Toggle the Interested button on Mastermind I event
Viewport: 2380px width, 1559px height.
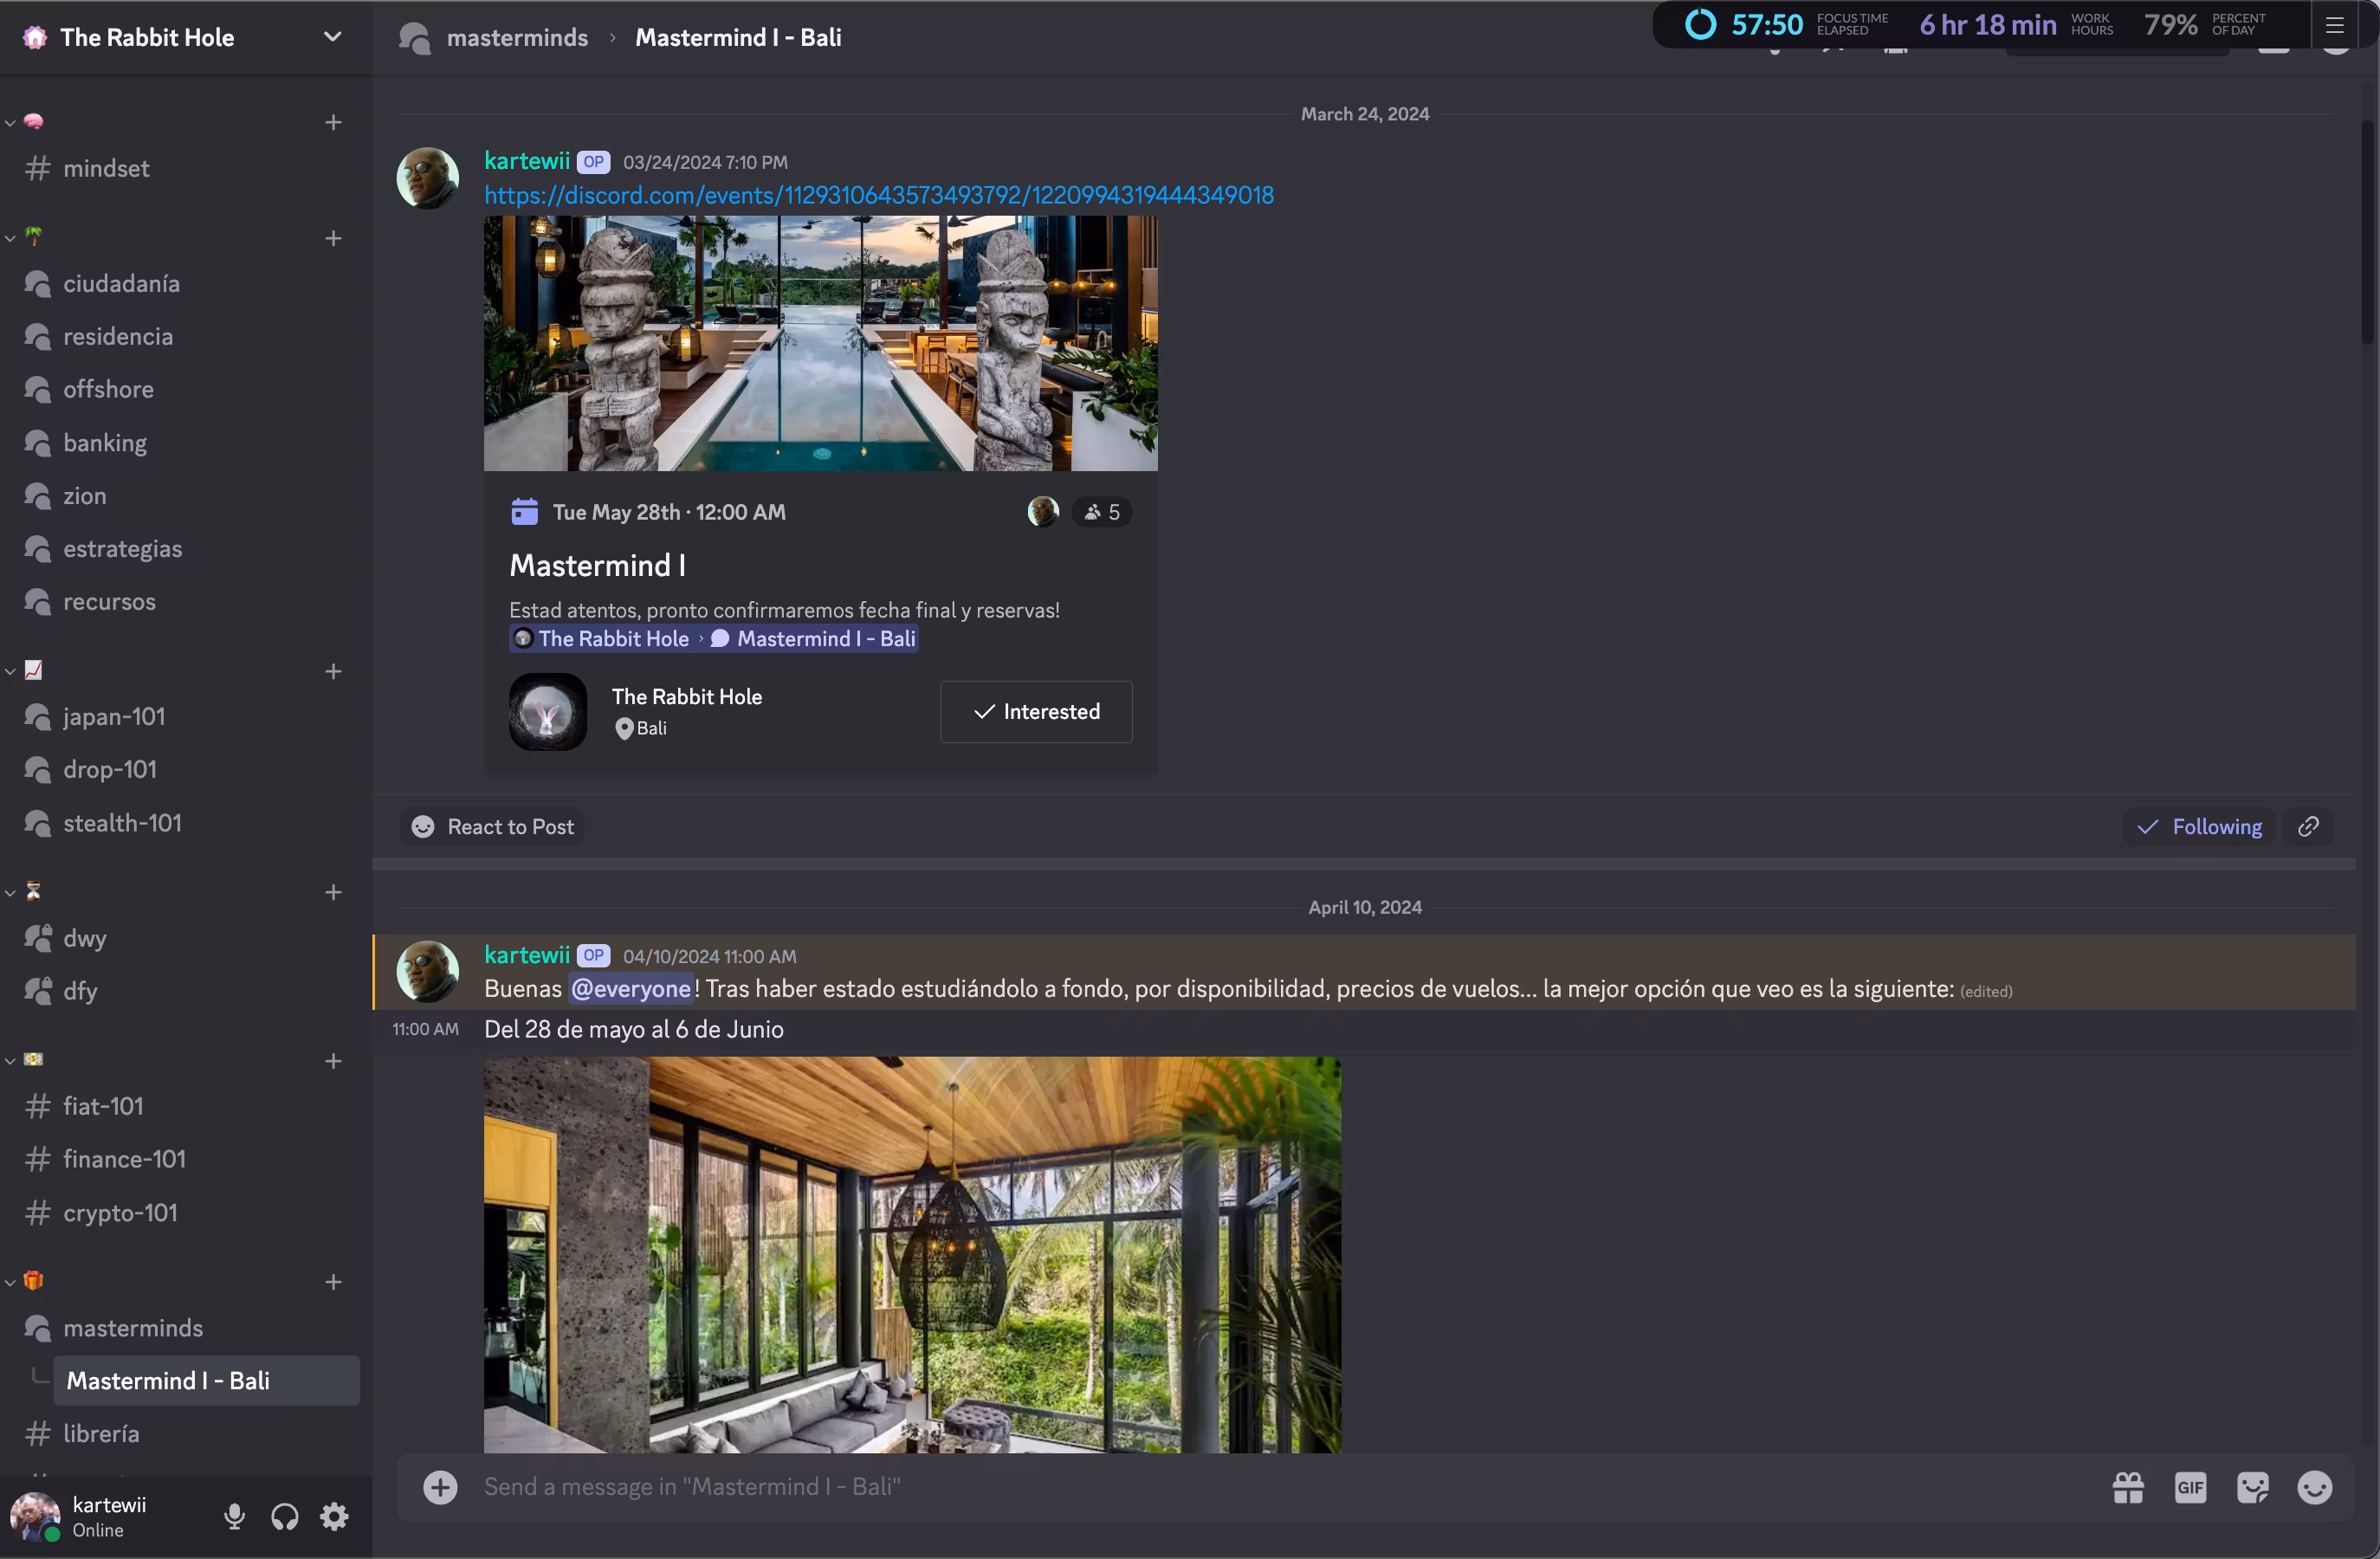tap(1036, 711)
